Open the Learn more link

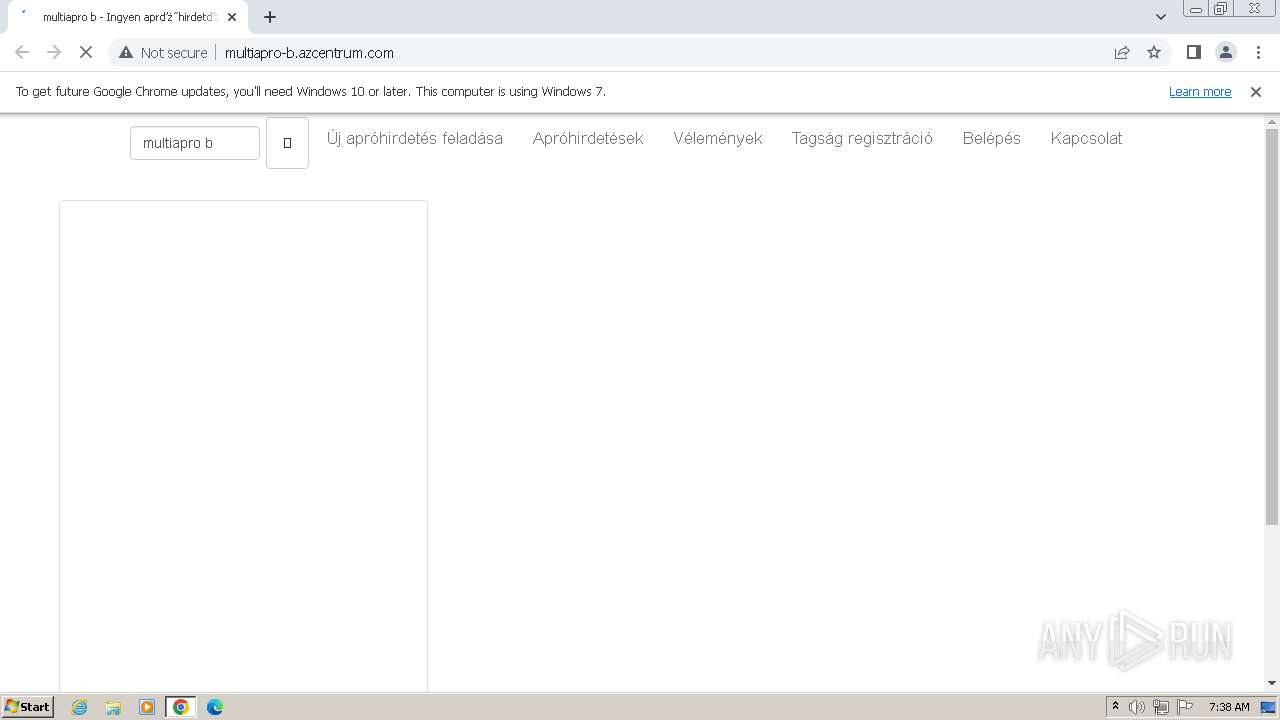click(1200, 91)
